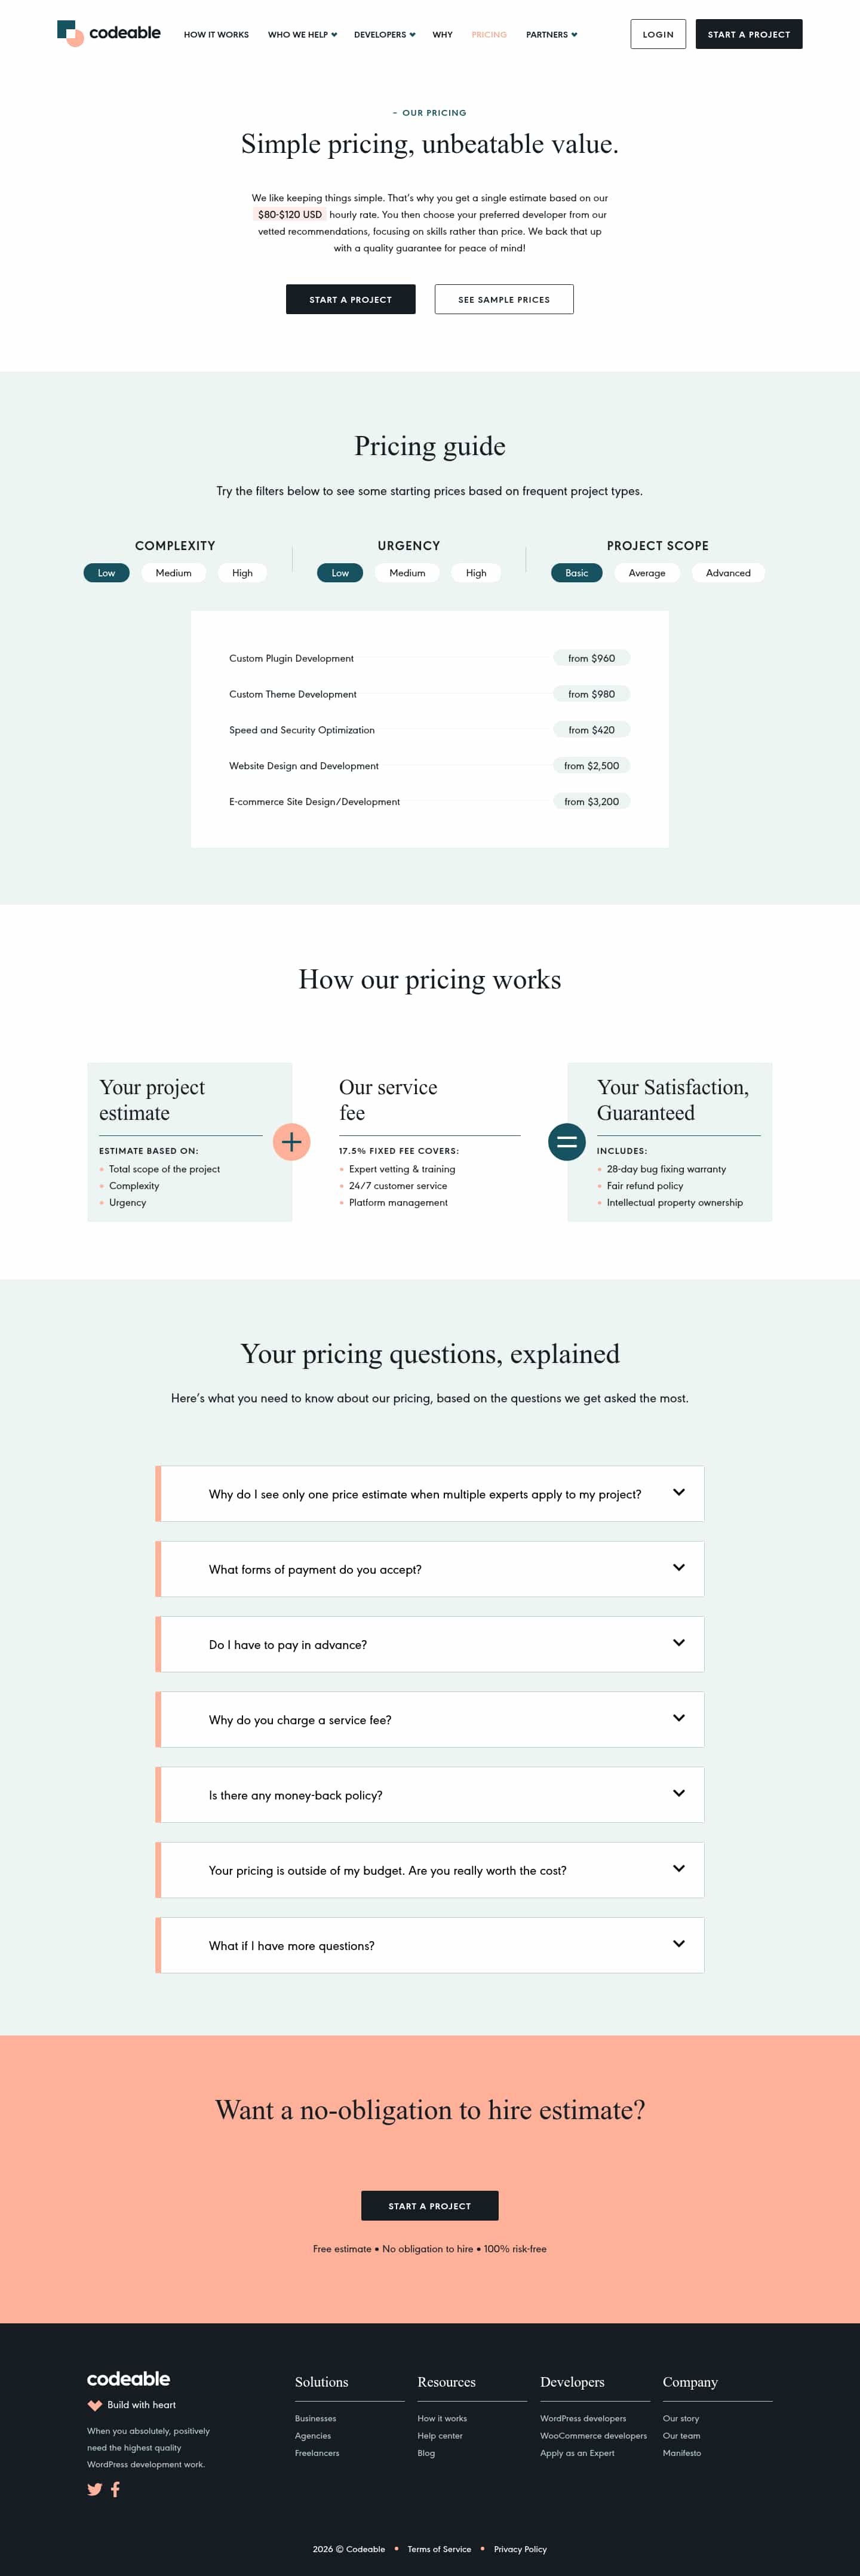The image size is (860, 2576).
Task: Select the Low urgency pill
Action: (x=340, y=573)
